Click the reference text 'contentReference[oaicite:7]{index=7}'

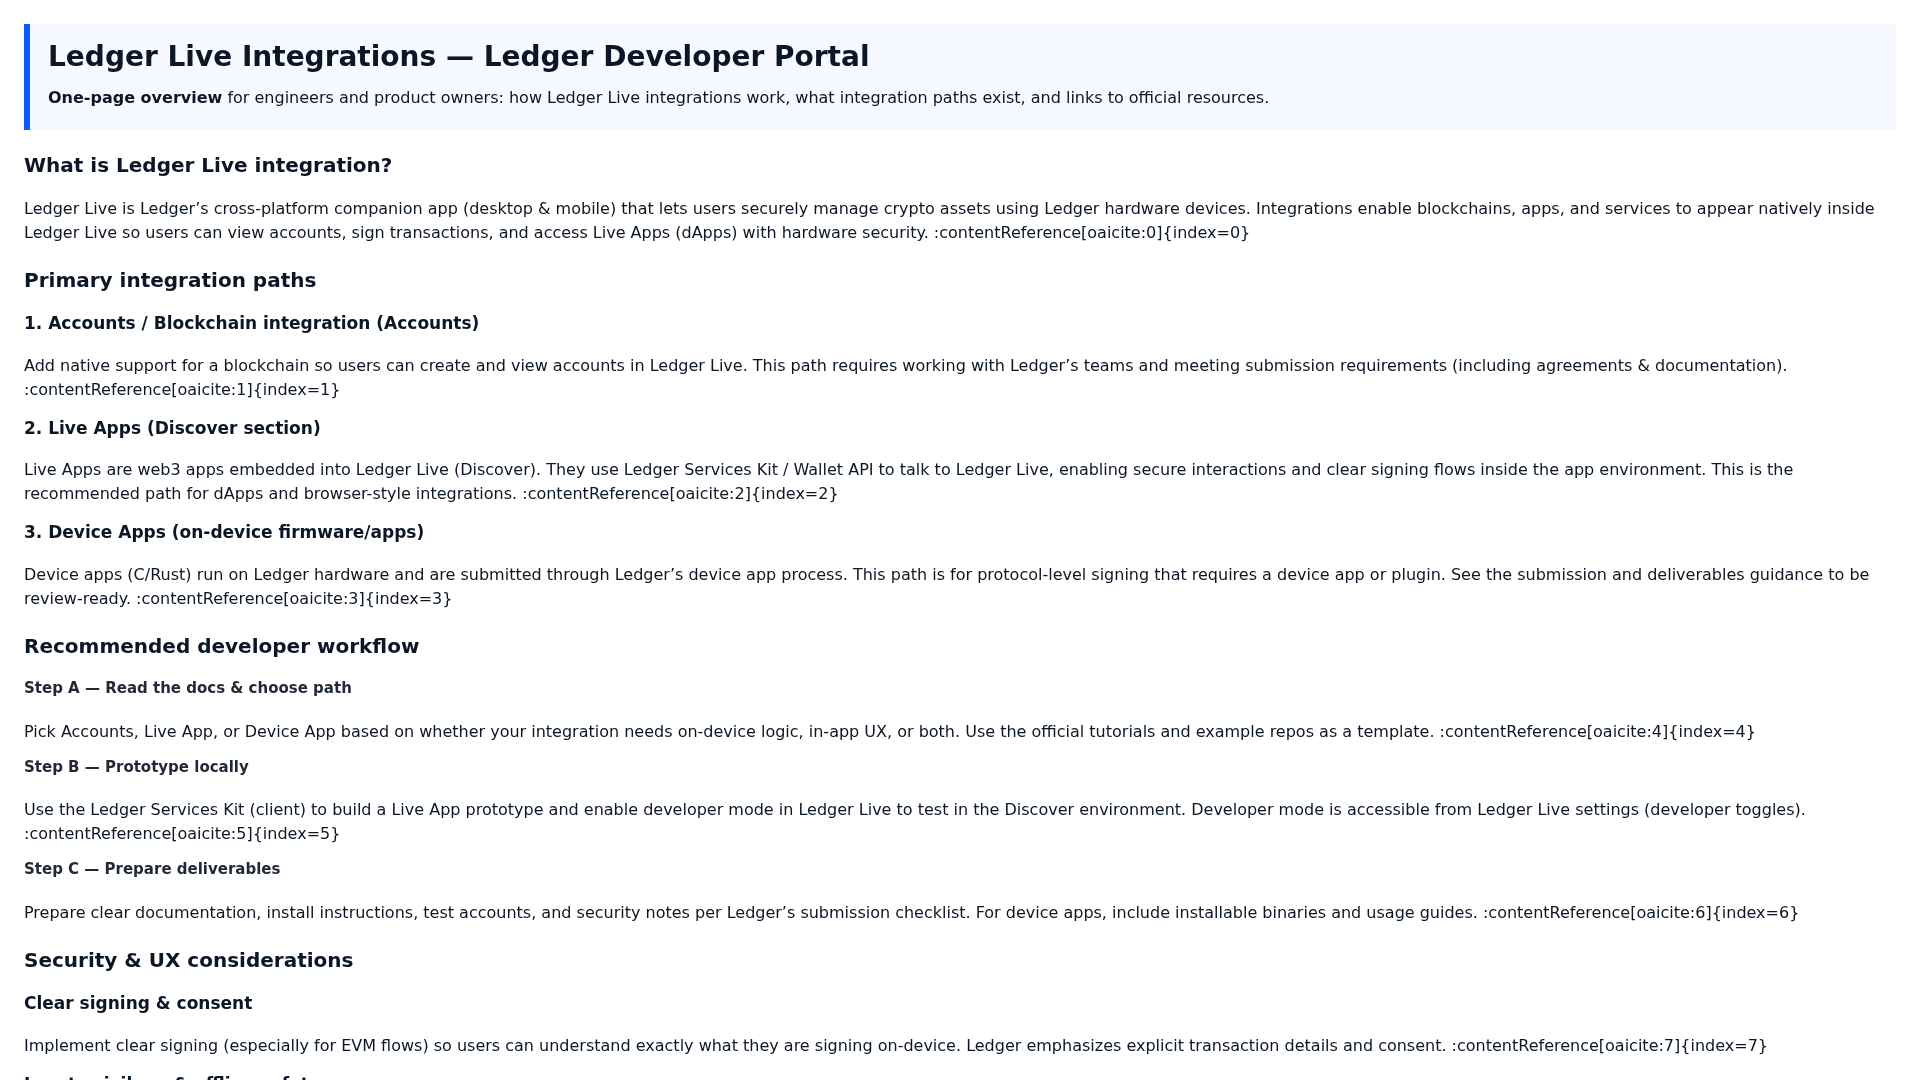1612,1046
